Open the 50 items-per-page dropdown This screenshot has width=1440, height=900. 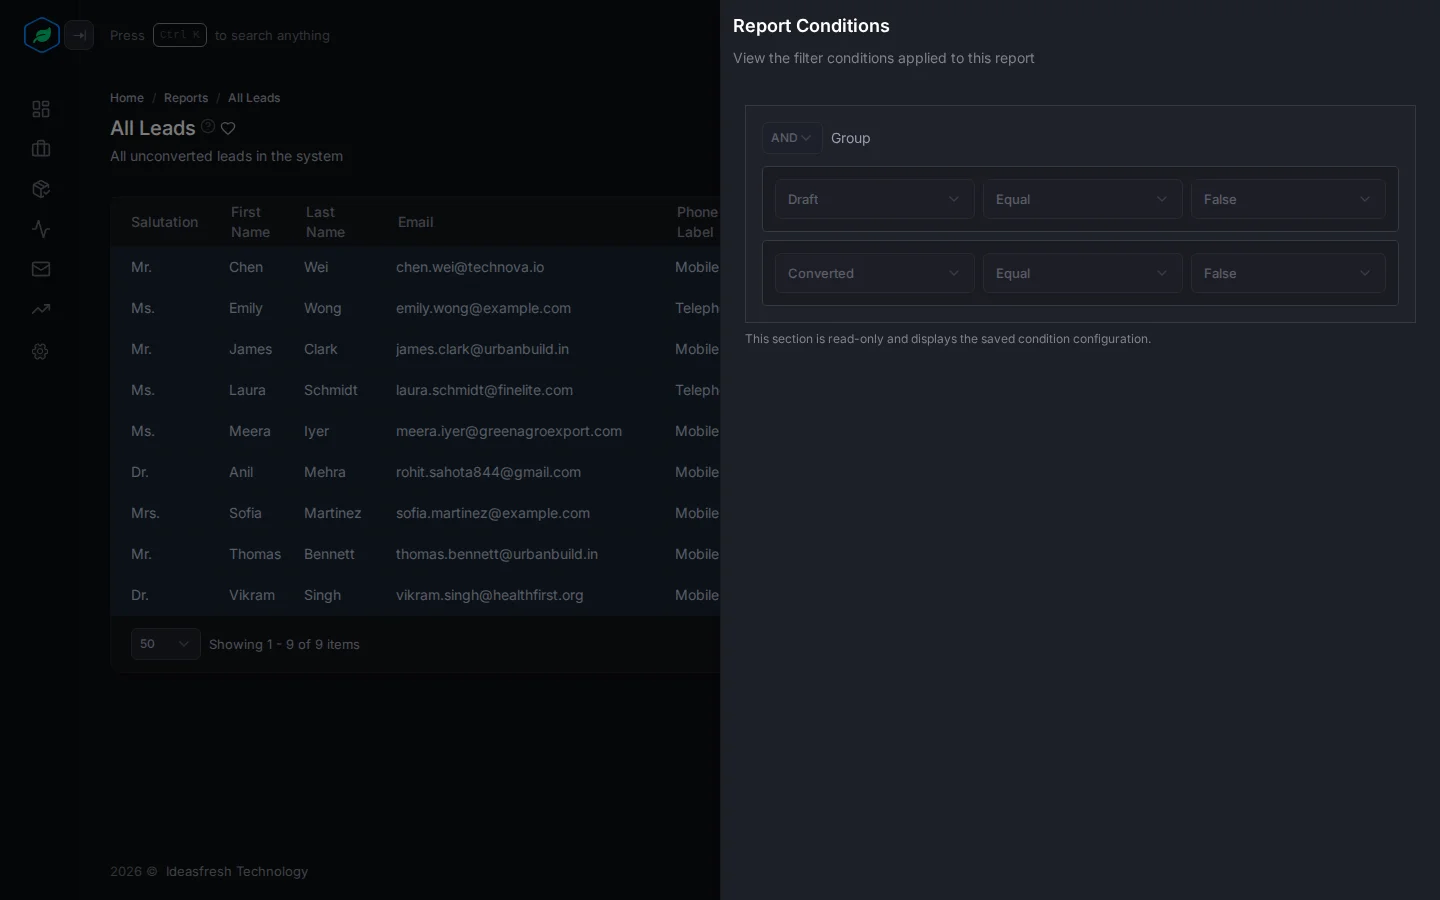tap(166, 644)
